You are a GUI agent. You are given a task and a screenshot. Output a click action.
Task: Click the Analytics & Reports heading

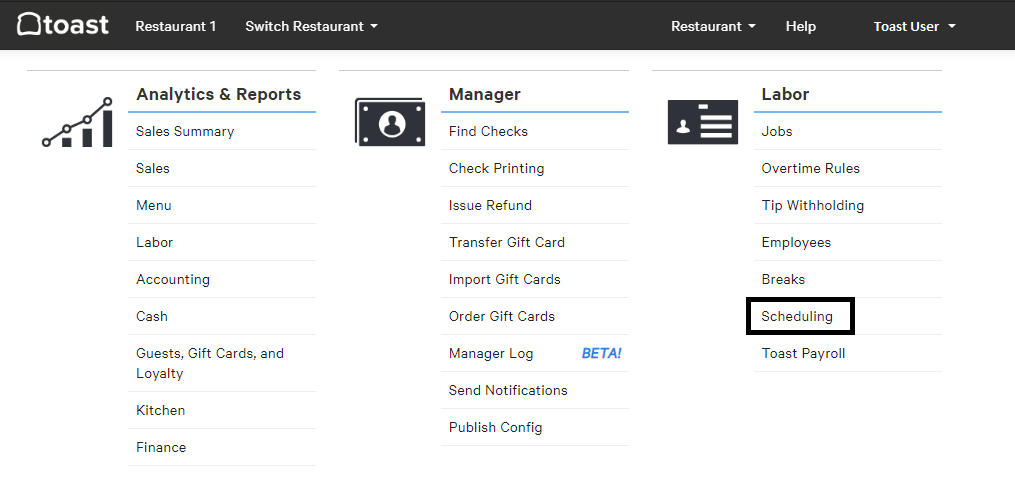click(x=218, y=94)
